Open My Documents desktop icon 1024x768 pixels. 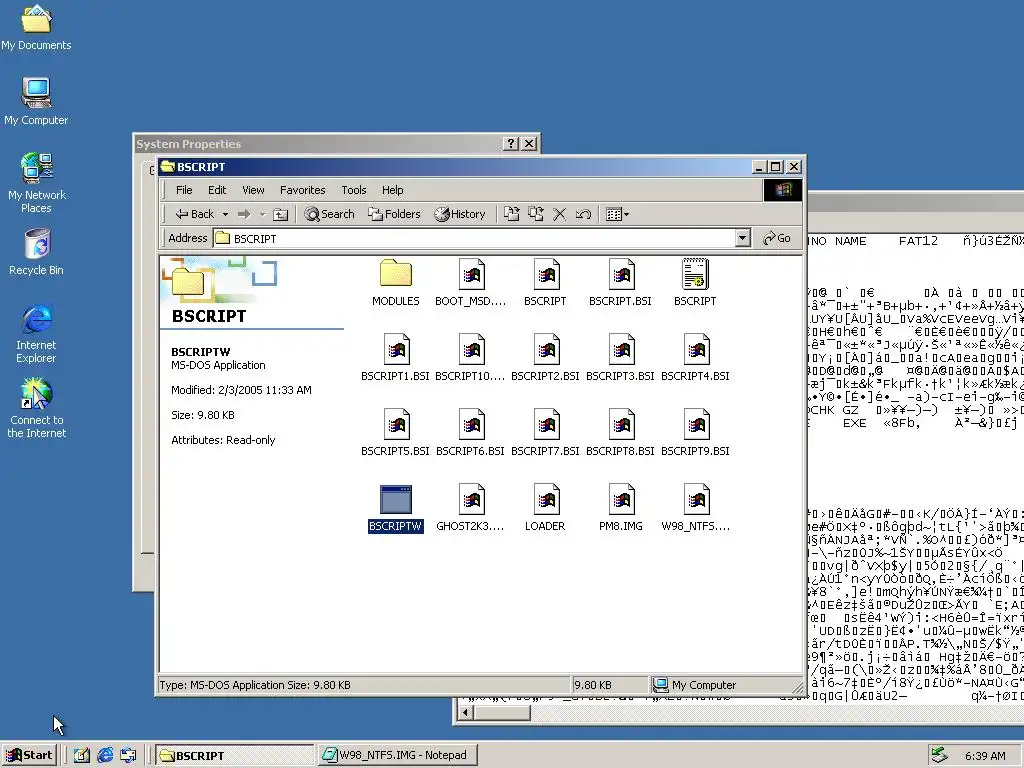(x=36, y=29)
